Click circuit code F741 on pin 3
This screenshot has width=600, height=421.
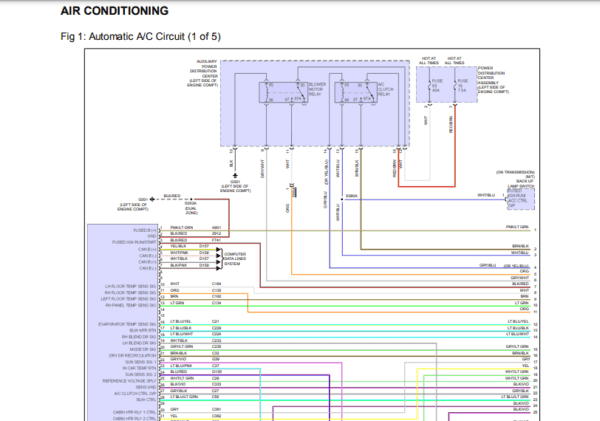217,240
